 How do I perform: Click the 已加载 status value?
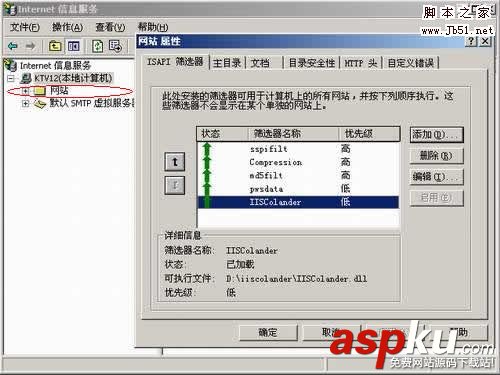click(240, 264)
